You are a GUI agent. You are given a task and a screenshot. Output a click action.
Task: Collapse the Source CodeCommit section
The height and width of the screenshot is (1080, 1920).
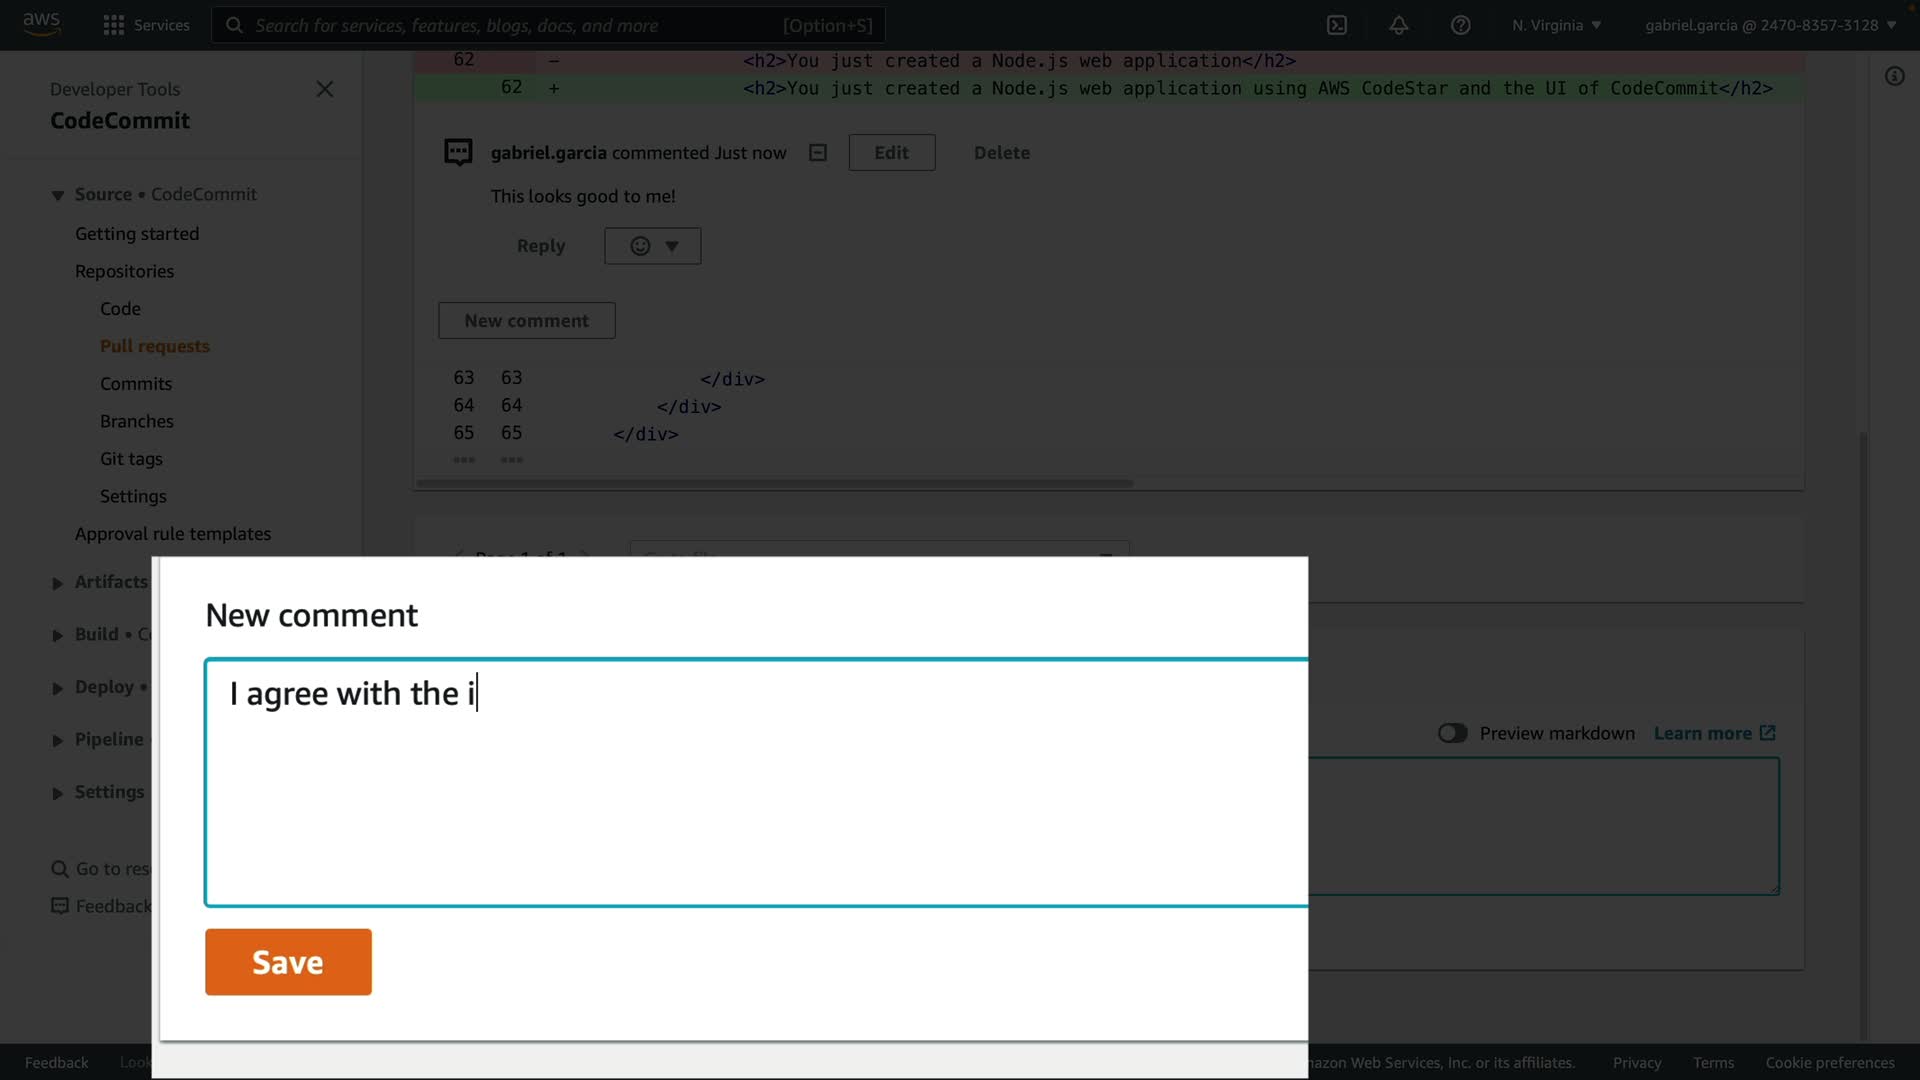click(x=58, y=195)
